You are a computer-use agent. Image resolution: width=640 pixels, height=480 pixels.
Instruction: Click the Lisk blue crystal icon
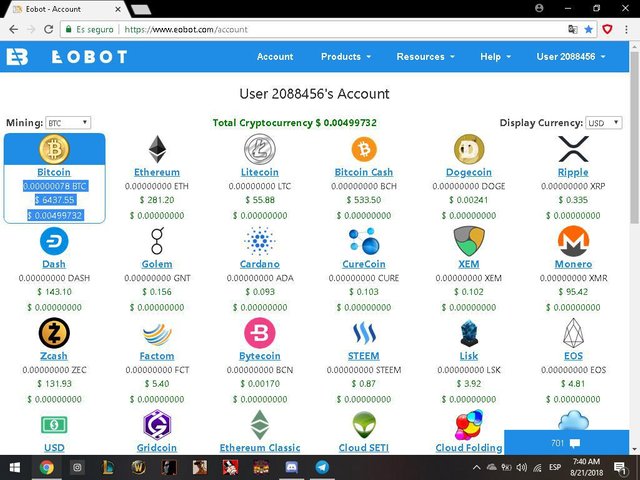point(469,333)
